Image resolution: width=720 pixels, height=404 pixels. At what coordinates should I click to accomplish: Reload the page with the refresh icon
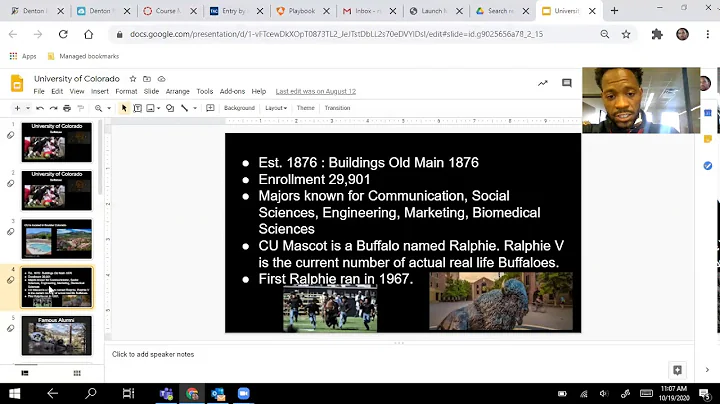tap(63, 34)
